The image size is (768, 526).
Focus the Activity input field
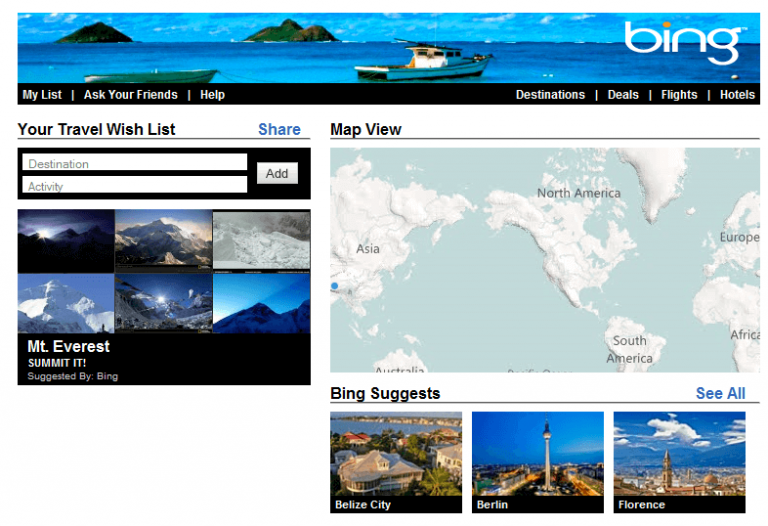point(135,185)
